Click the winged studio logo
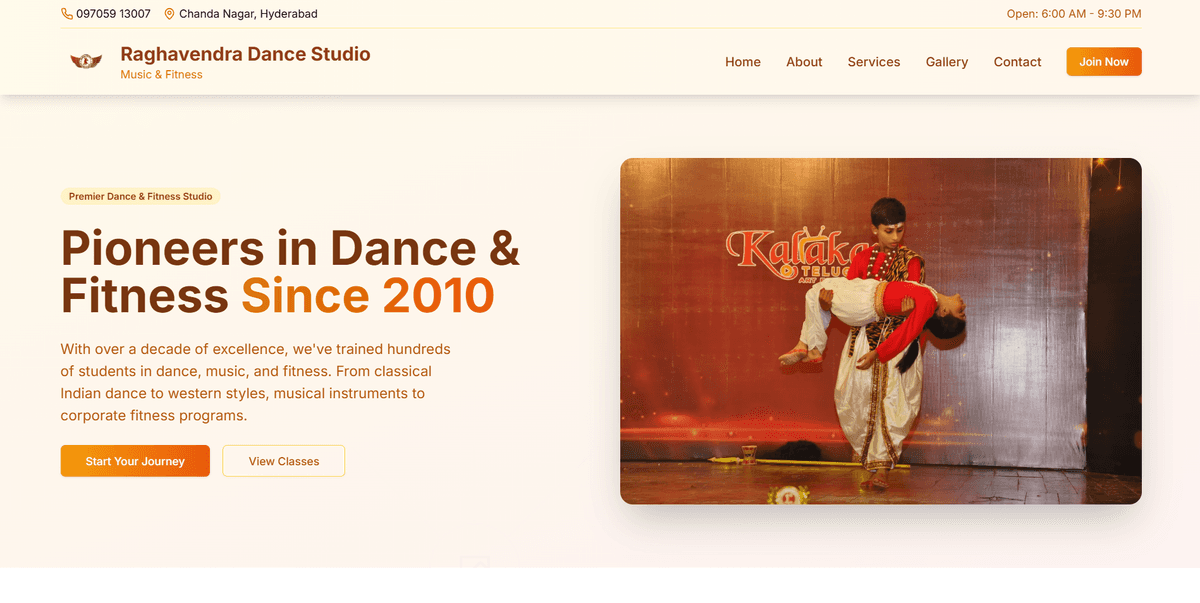Image resolution: width=1200 pixels, height=603 pixels. pyautogui.click(x=86, y=62)
